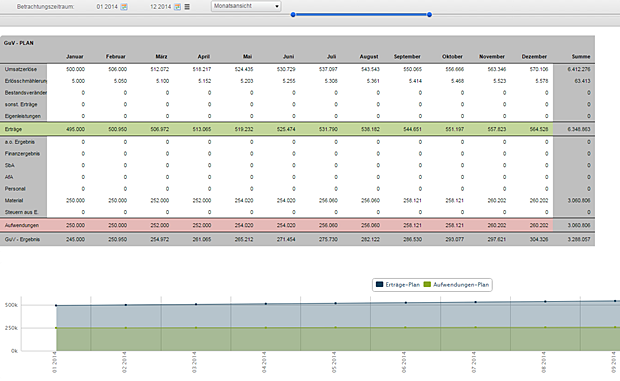Select the Umsatzerlöse row label

(x=21, y=69)
